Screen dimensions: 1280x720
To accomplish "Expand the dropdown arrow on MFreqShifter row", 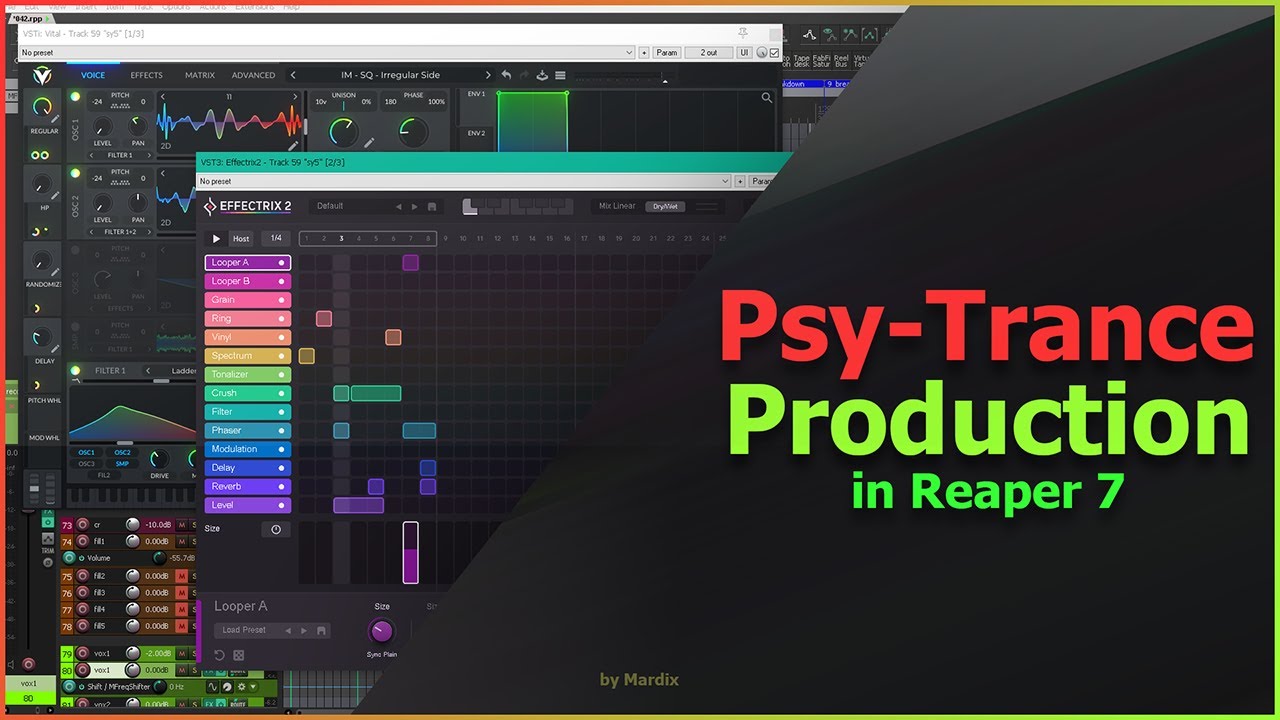I will tap(254, 687).
